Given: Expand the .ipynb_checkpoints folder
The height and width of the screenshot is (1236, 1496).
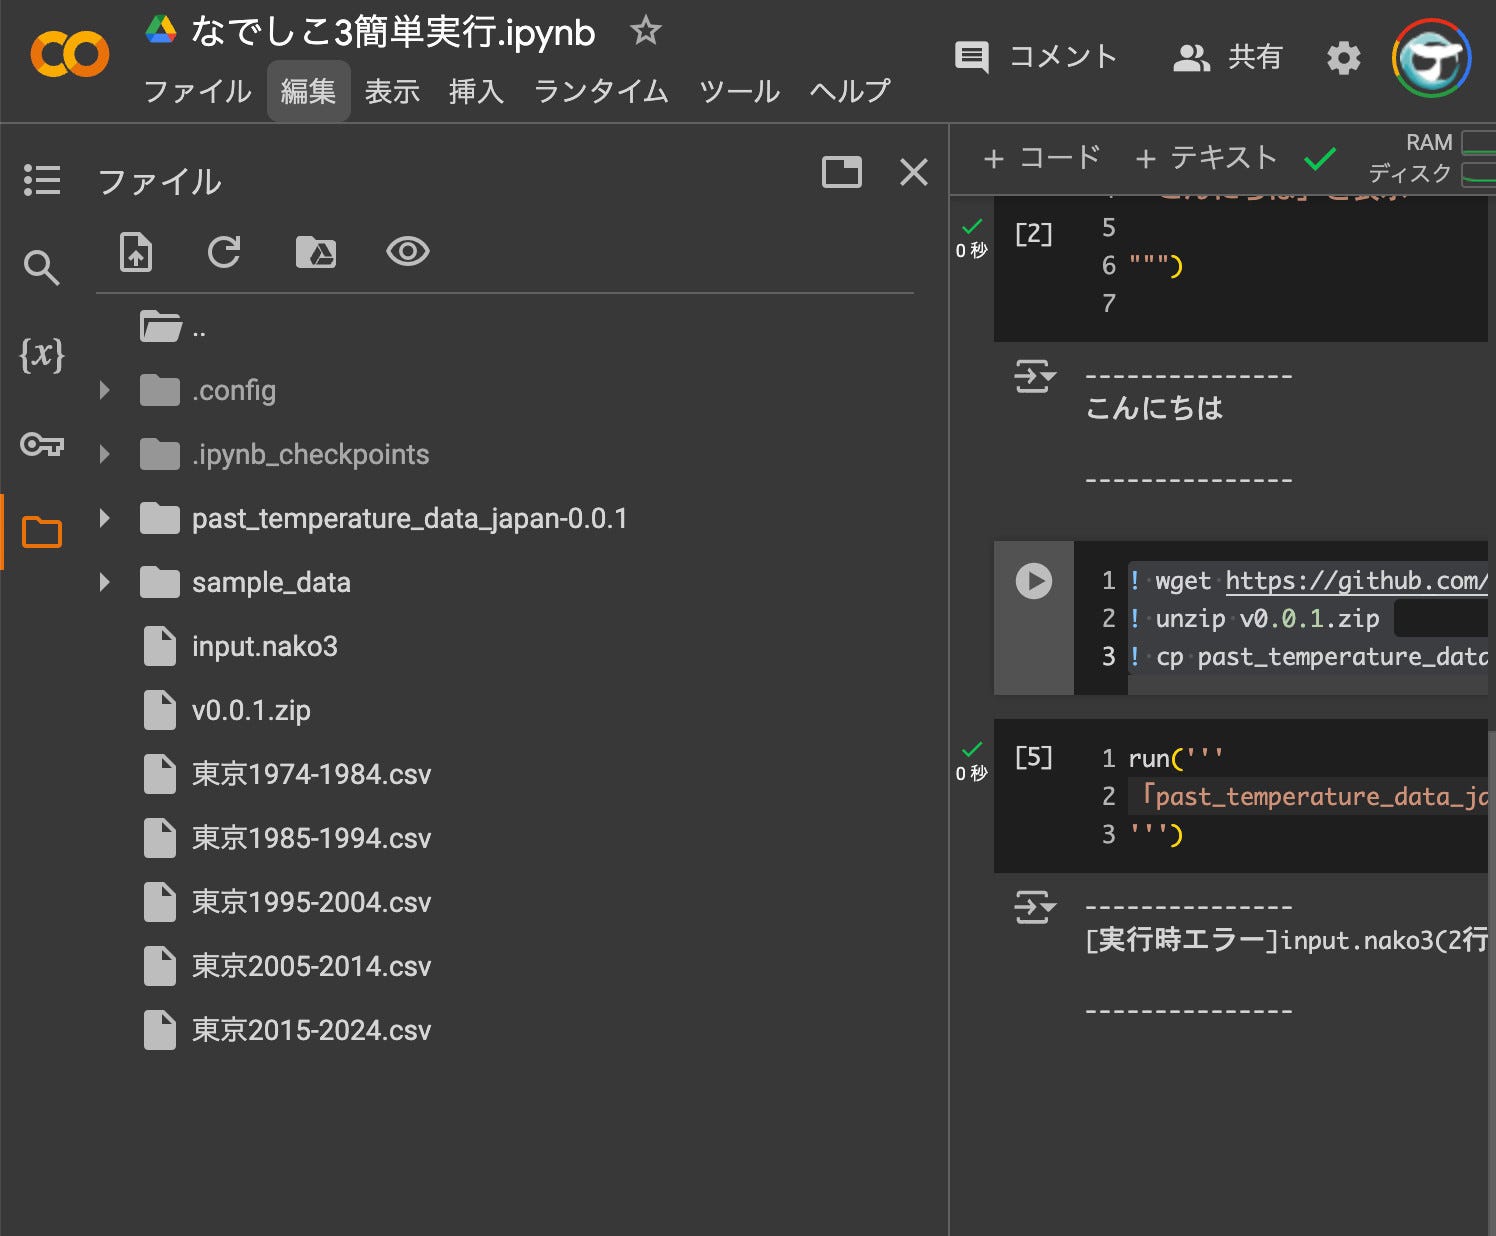Looking at the screenshot, I should tap(104, 454).
